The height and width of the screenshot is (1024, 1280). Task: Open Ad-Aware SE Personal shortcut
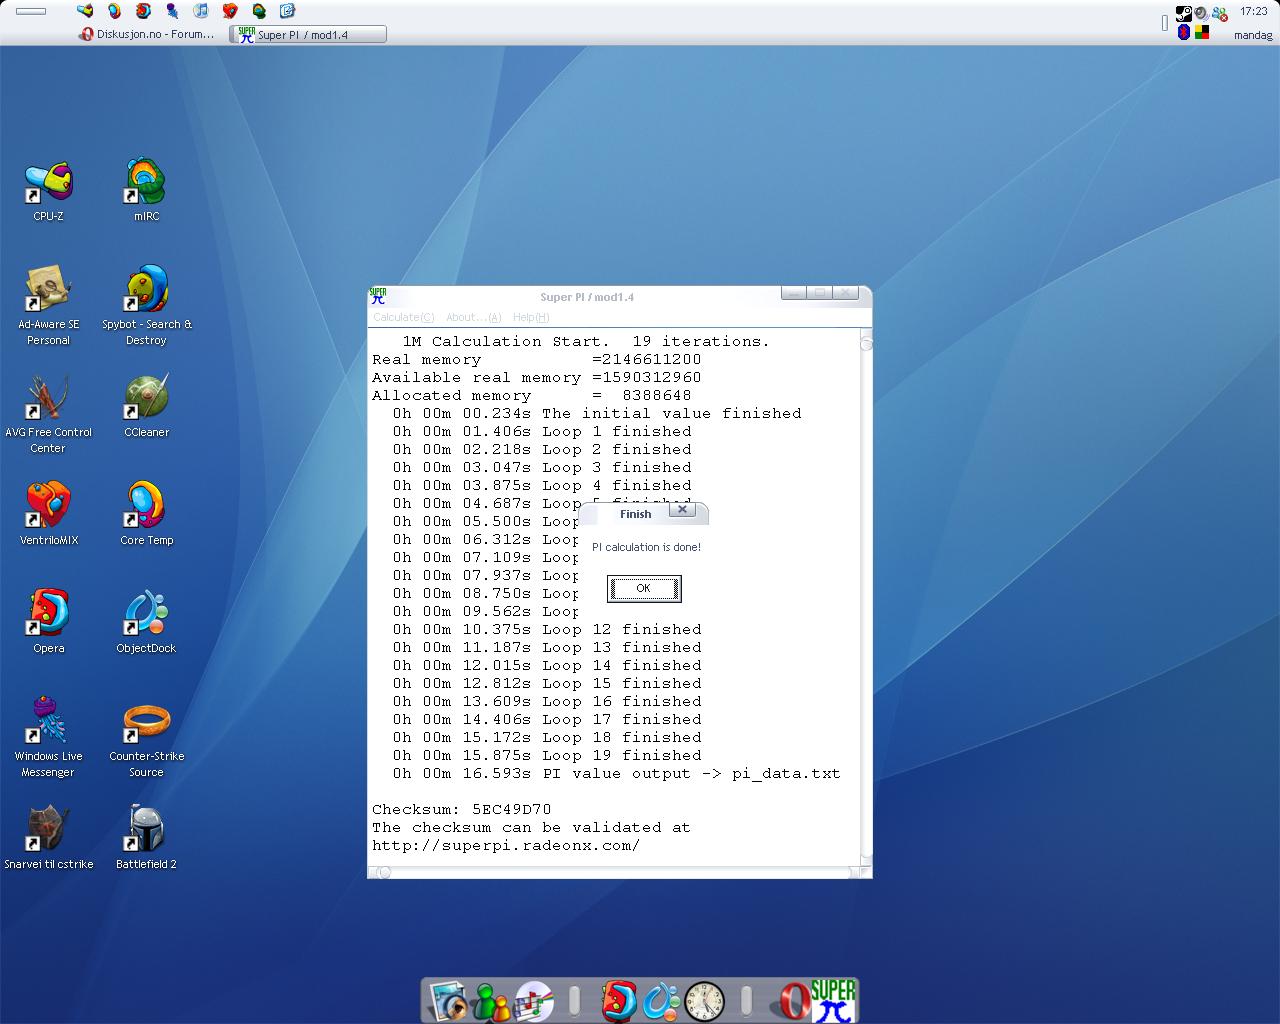pyautogui.click(x=48, y=306)
